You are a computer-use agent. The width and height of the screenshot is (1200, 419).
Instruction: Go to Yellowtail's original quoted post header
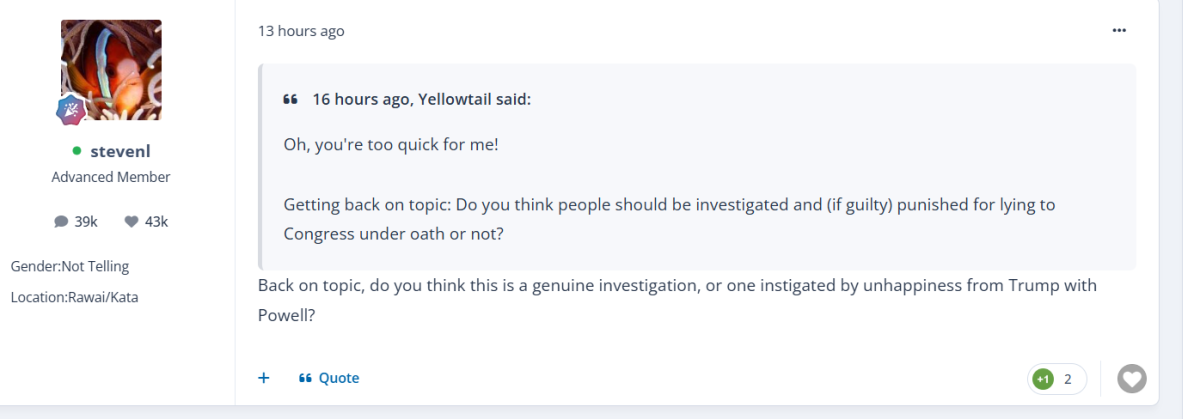coord(421,99)
